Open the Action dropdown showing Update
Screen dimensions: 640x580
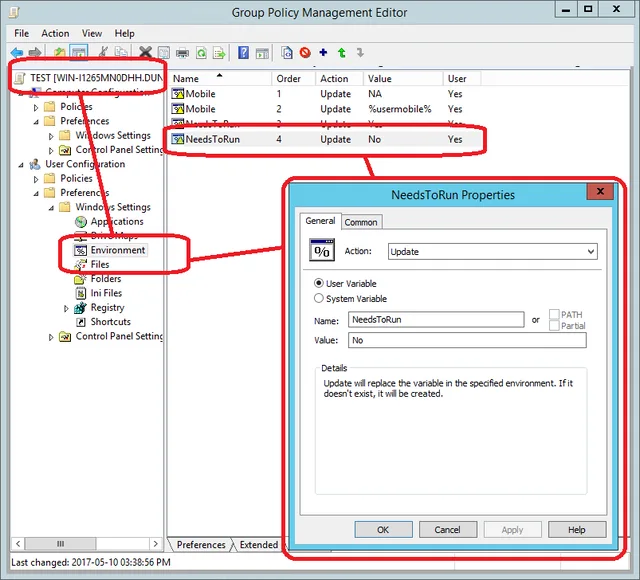click(493, 251)
